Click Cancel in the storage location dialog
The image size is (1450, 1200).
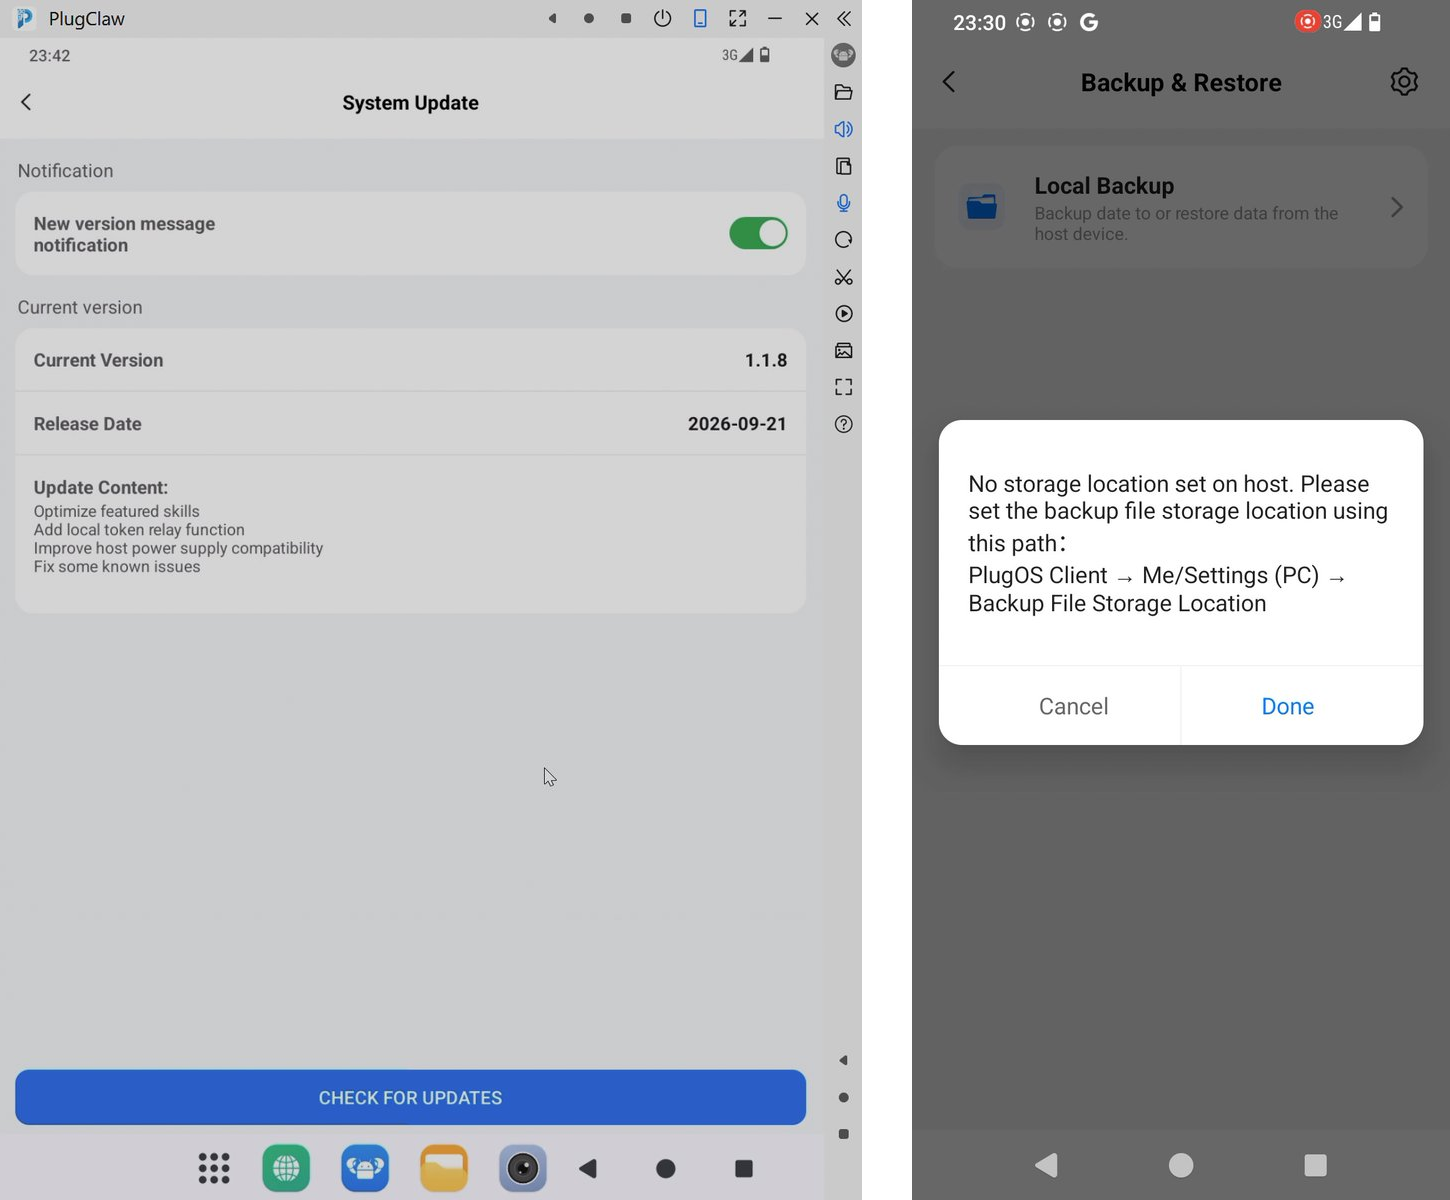[x=1073, y=706]
